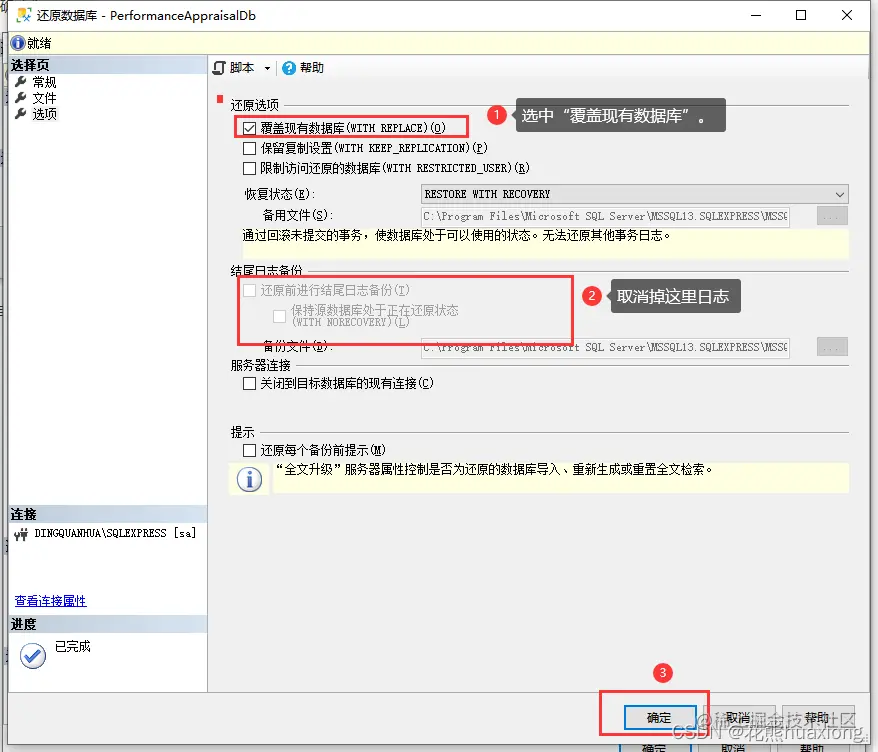The height and width of the screenshot is (752, 878).
Task: Click the browse button next to 备用文件
Action: pos(832,213)
